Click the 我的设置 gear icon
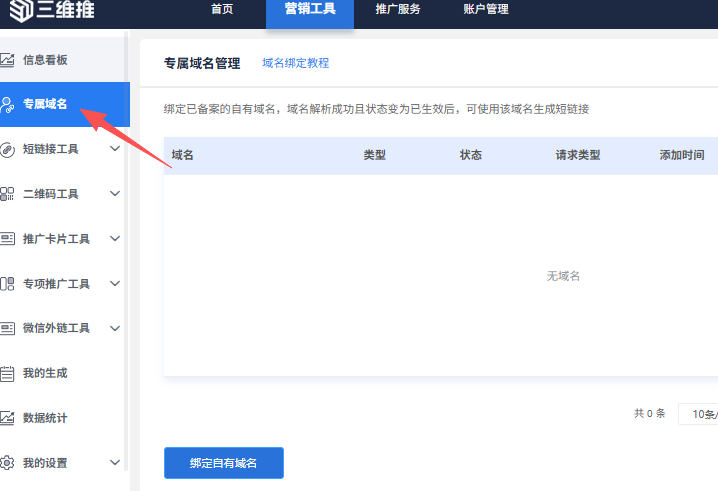The width and height of the screenshot is (718, 491). pyautogui.click(x=7, y=463)
